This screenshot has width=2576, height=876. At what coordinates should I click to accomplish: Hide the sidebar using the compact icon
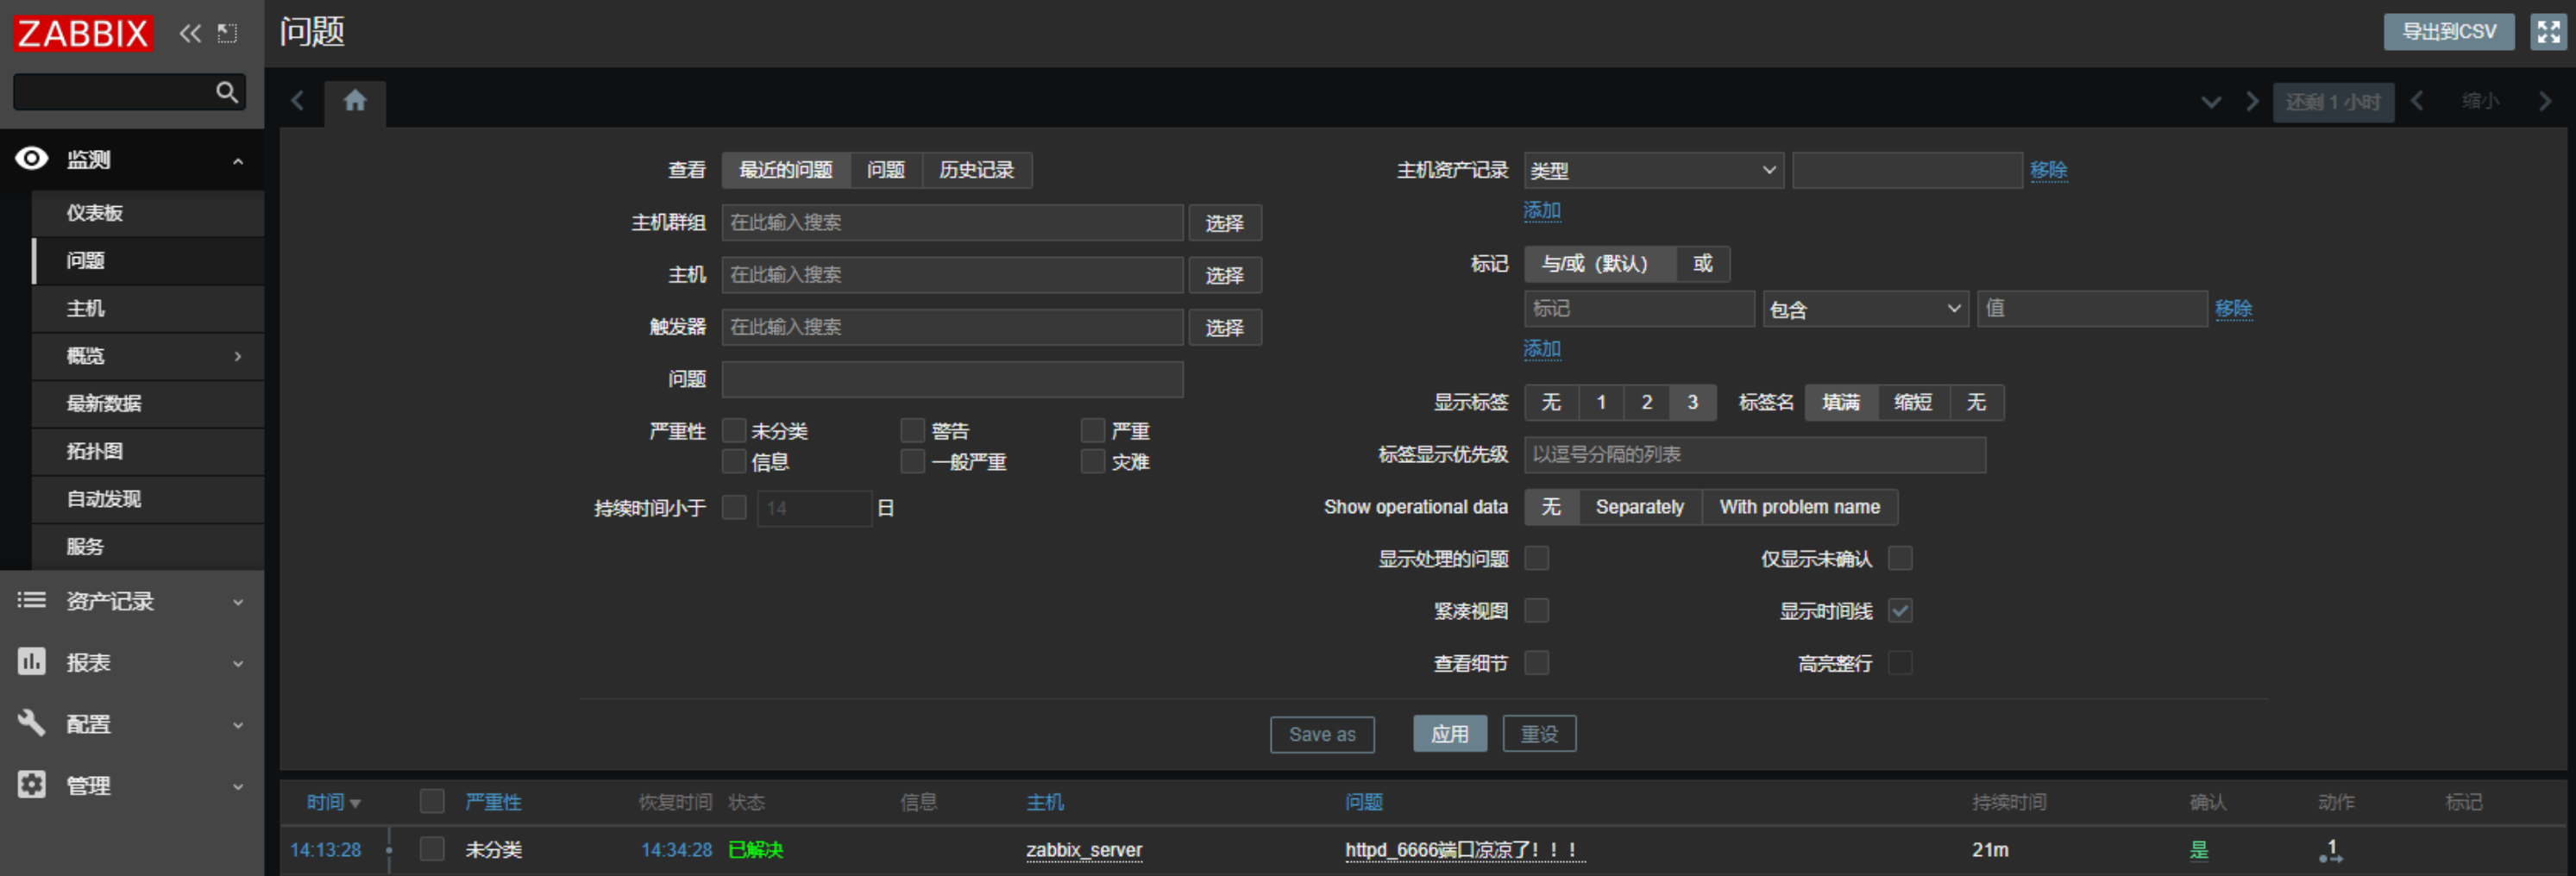point(228,33)
